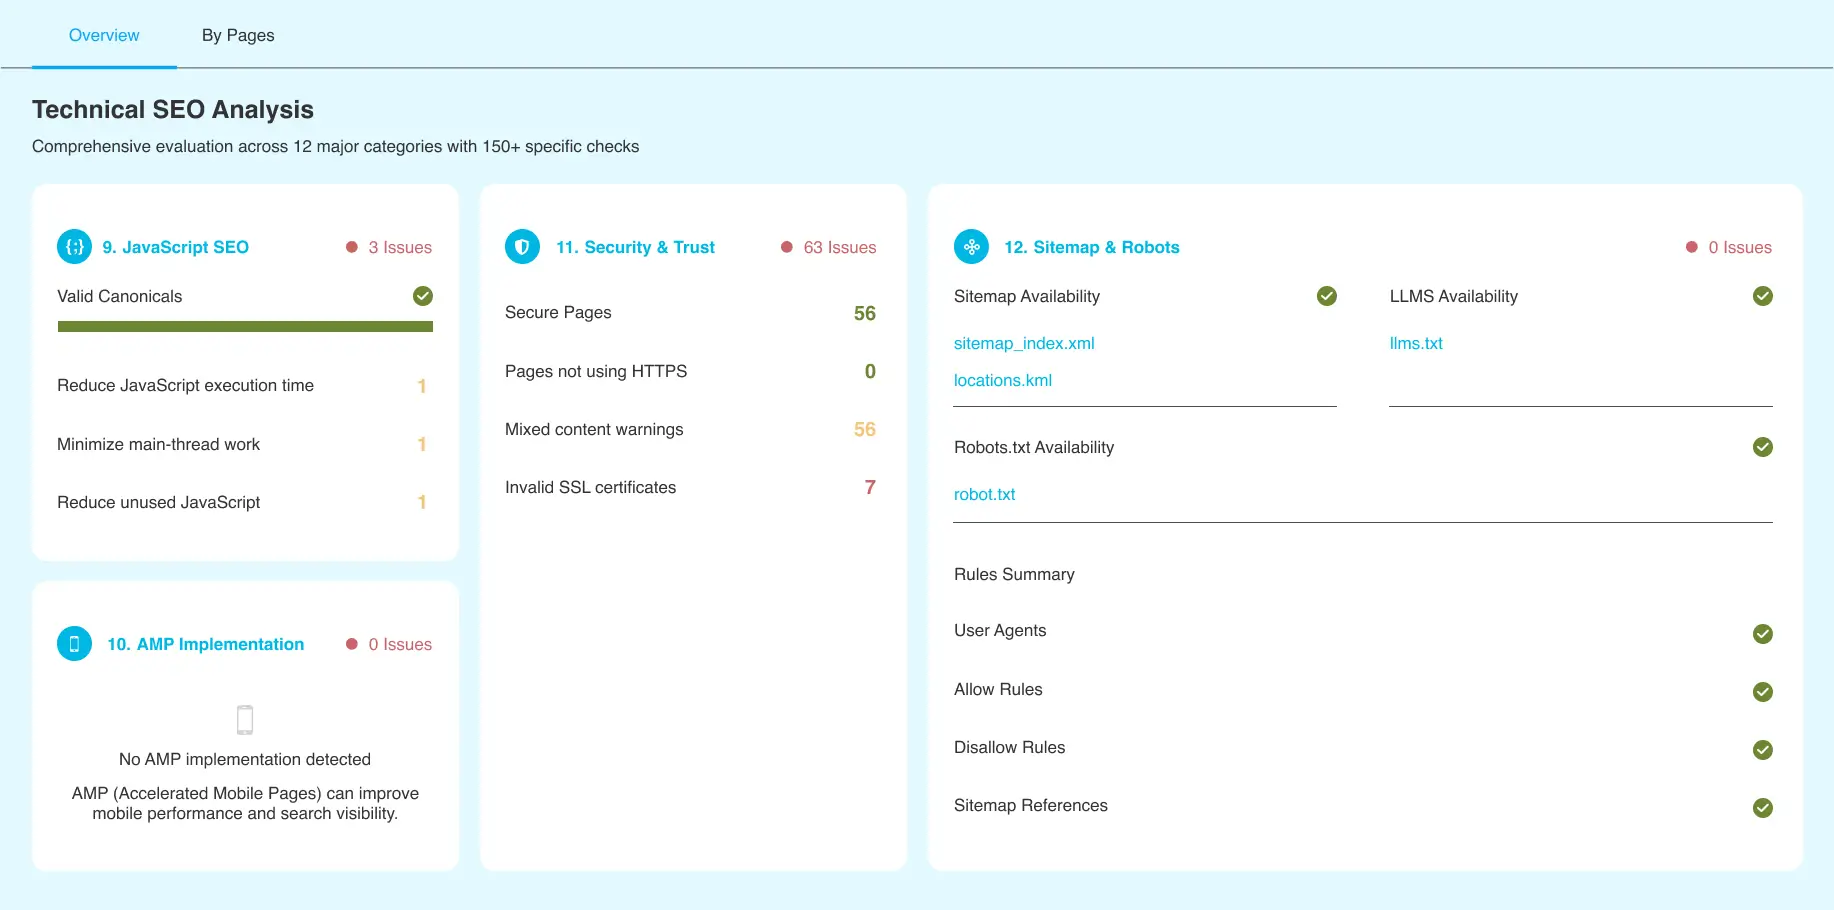Click the Robots.txt Availability check icon
Screen dimensions: 1834x910
[1762, 447]
